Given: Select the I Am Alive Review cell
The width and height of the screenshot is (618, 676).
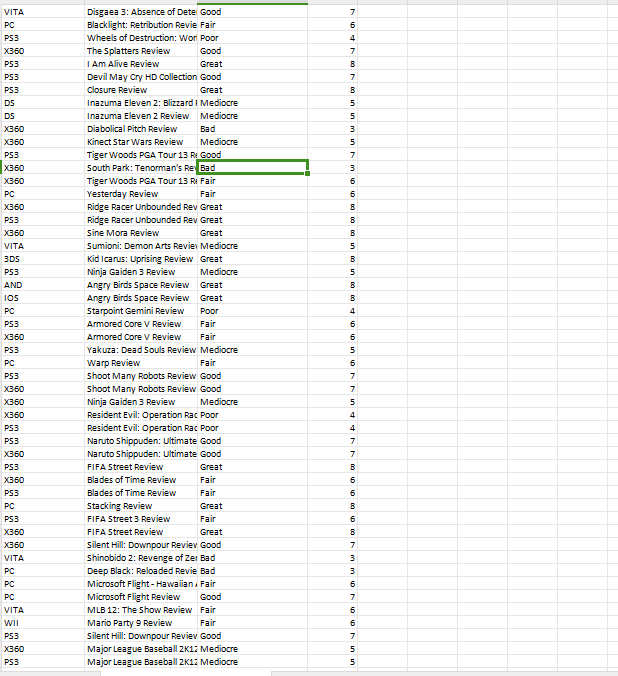Looking at the screenshot, I should click(141, 64).
